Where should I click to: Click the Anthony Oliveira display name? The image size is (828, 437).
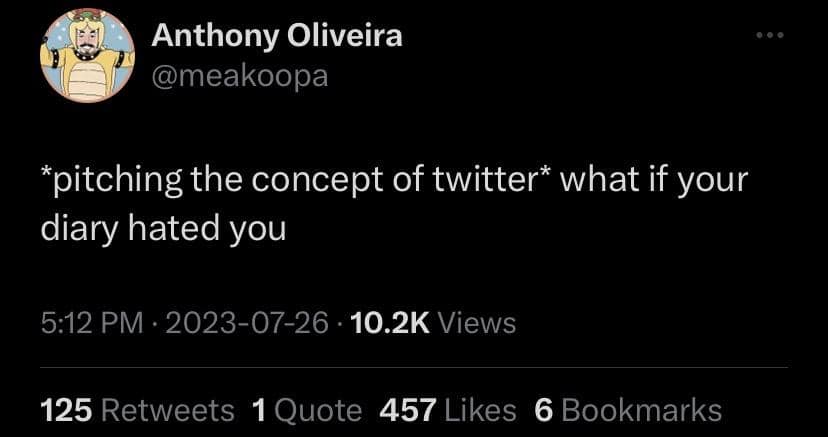(x=277, y=36)
